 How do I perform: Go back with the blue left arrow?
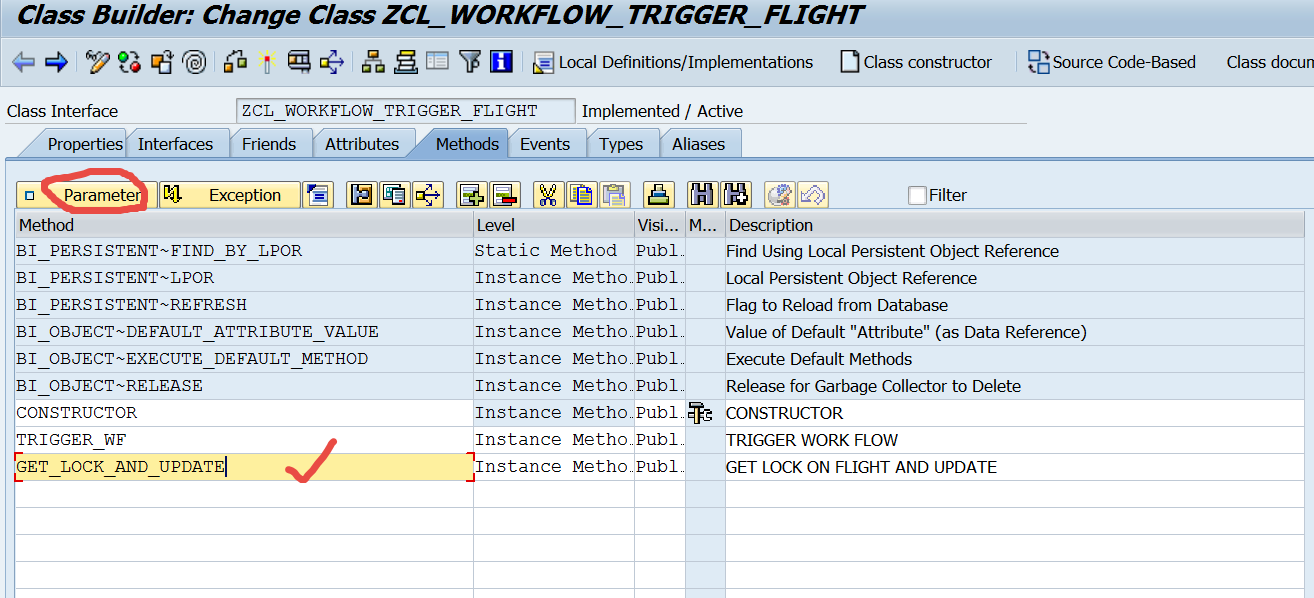(23, 62)
